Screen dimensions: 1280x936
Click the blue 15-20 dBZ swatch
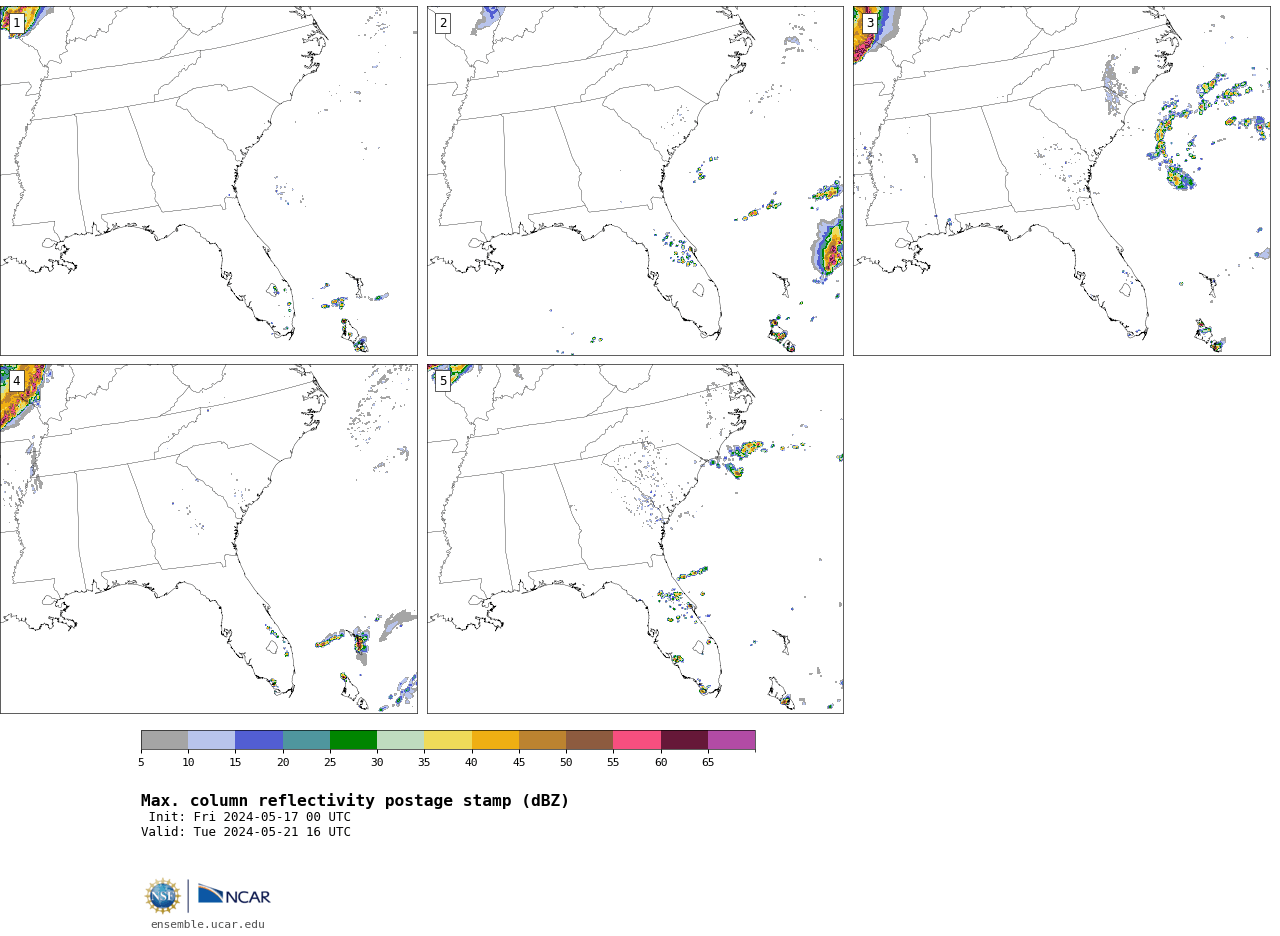point(259,740)
